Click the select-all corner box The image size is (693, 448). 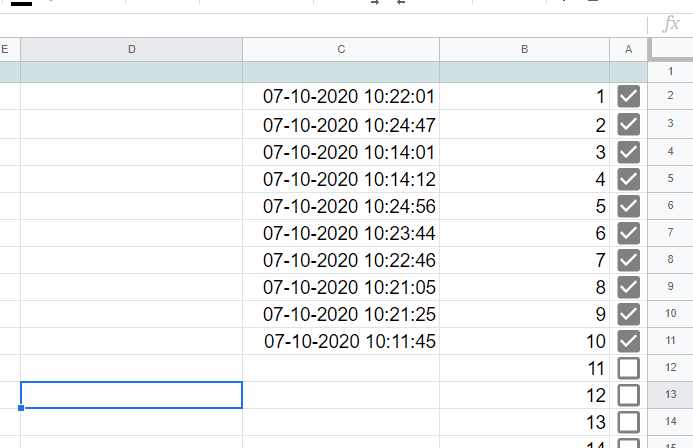[x=670, y=49]
